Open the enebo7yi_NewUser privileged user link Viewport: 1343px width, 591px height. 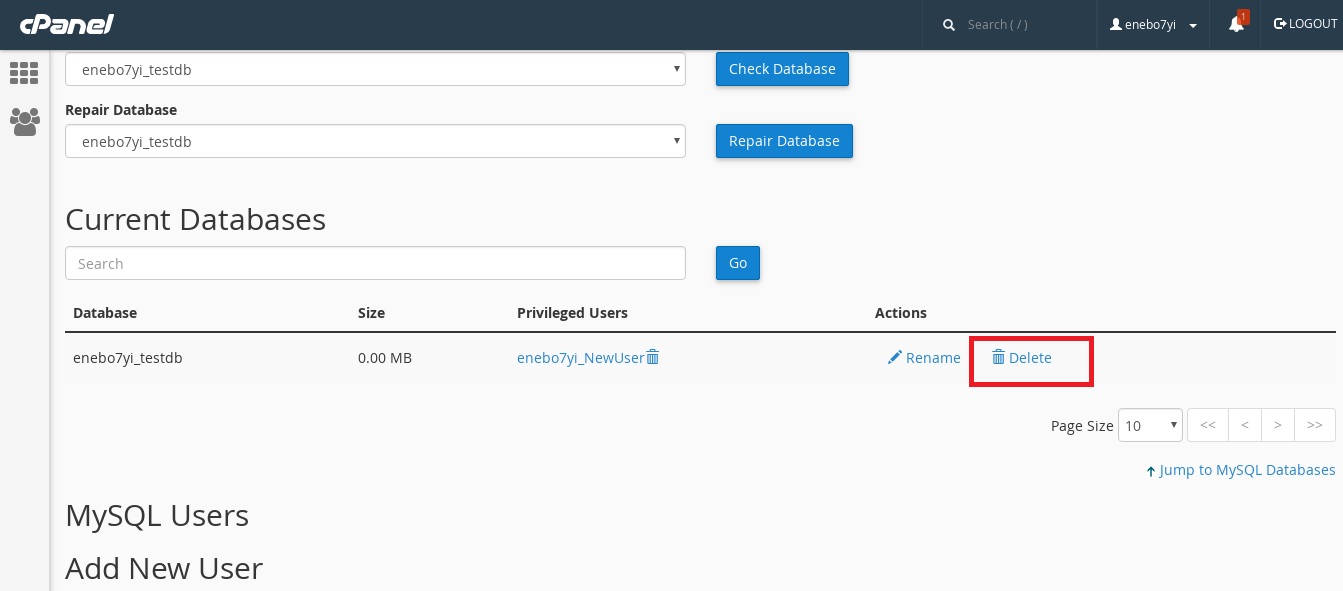point(580,357)
